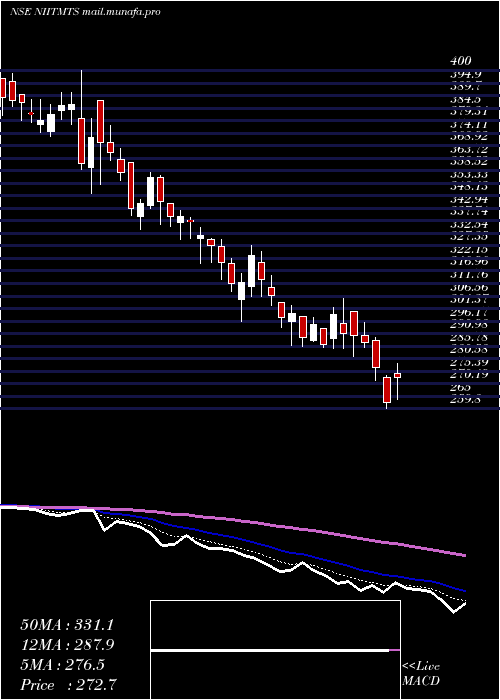Click the 12MA : 287.9 reading
The width and height of the screenshot is (500, 700).
(67, 645)
